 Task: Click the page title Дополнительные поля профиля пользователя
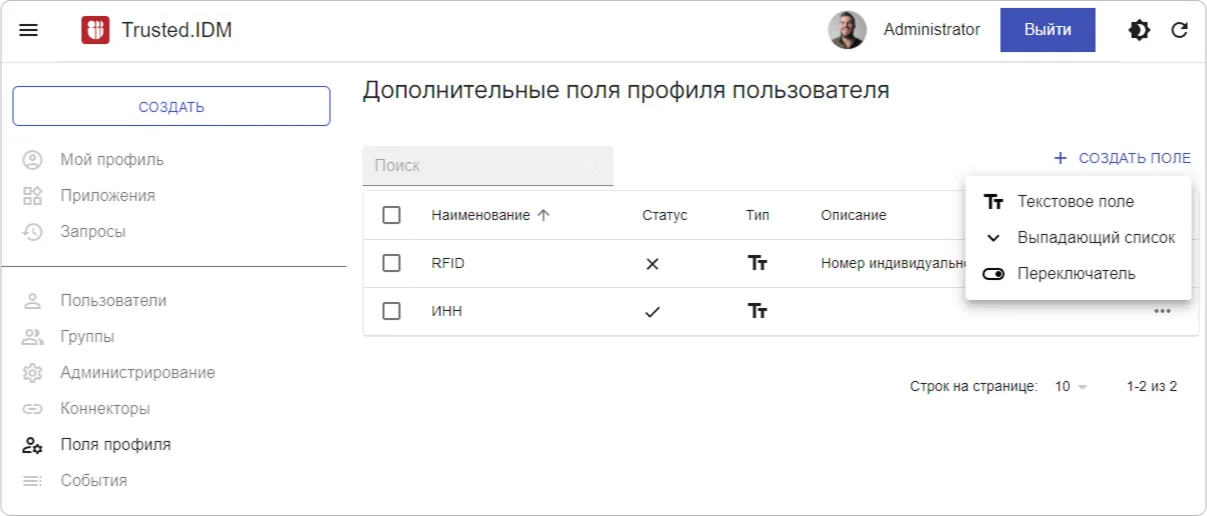tap(626, 90)
